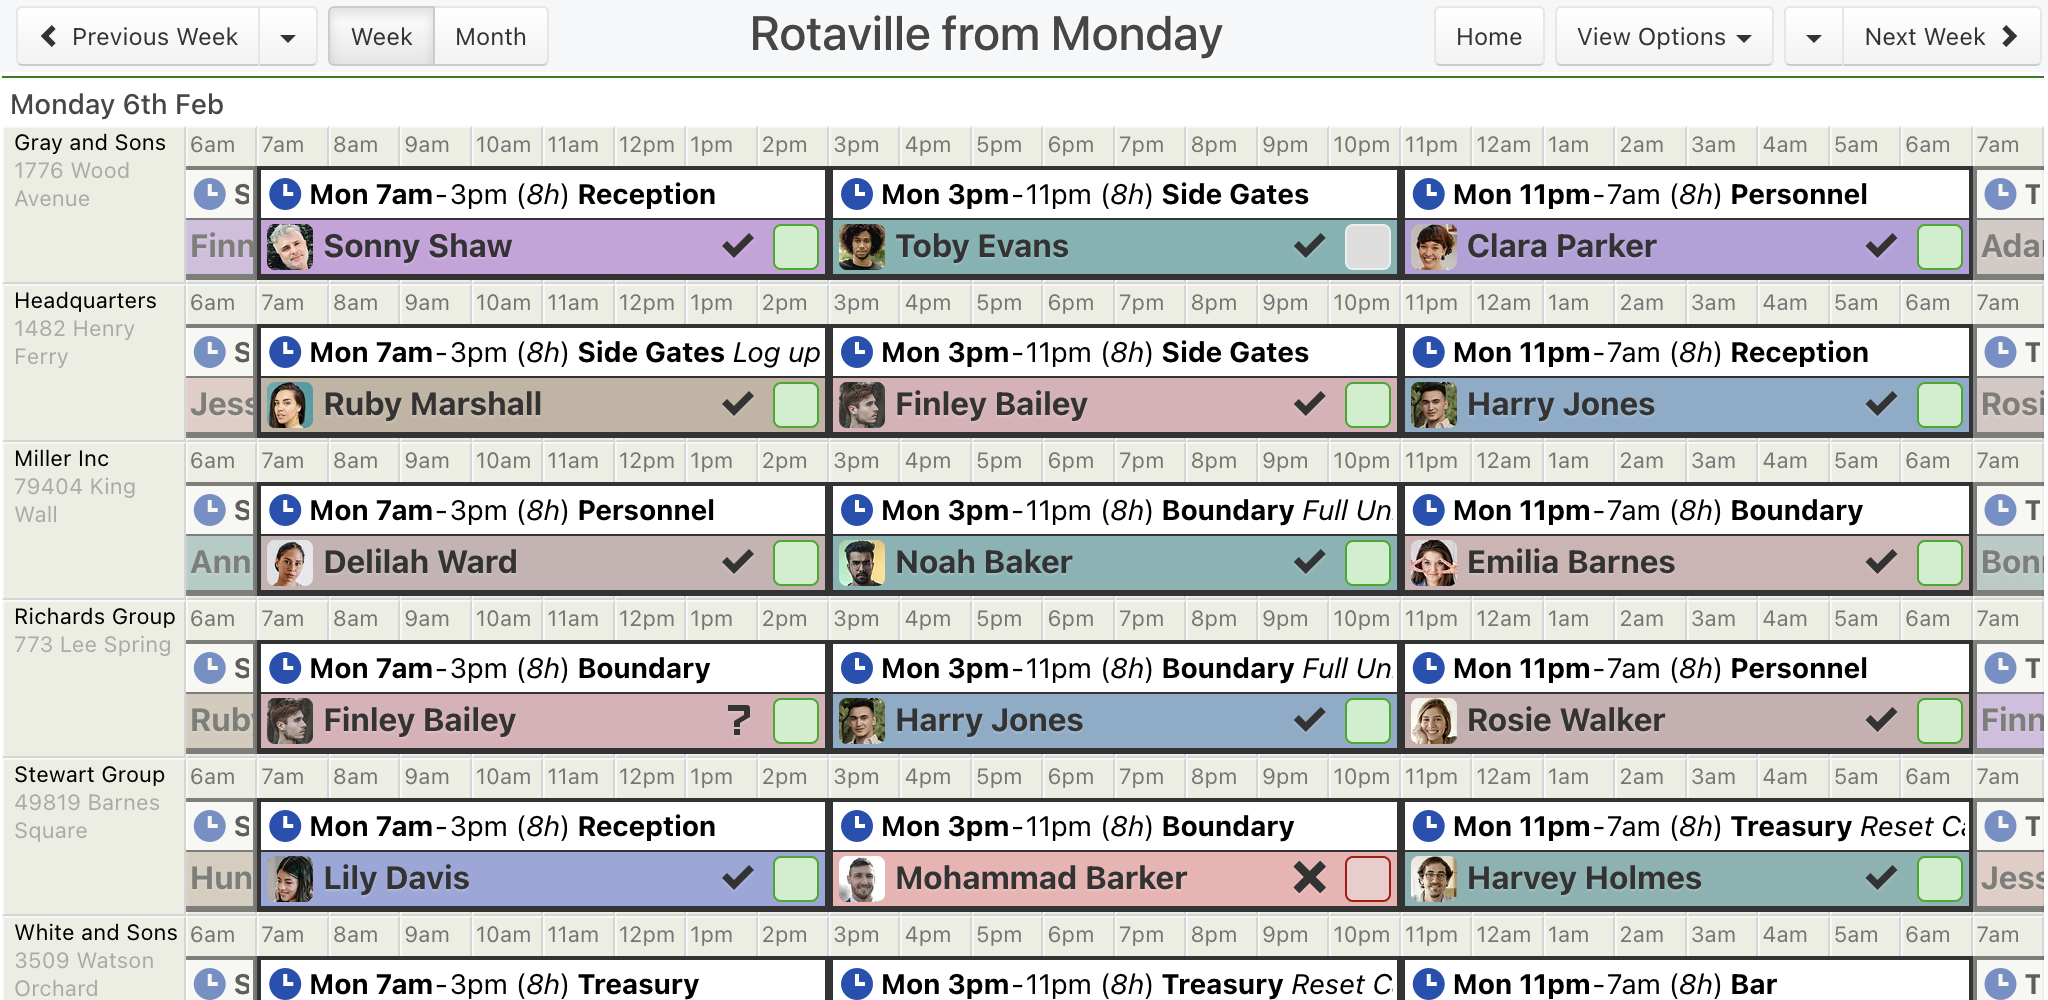This screenshot has height=1000, width=2048.
Task: Select the Week view tab
Action: tap(382, 37)
